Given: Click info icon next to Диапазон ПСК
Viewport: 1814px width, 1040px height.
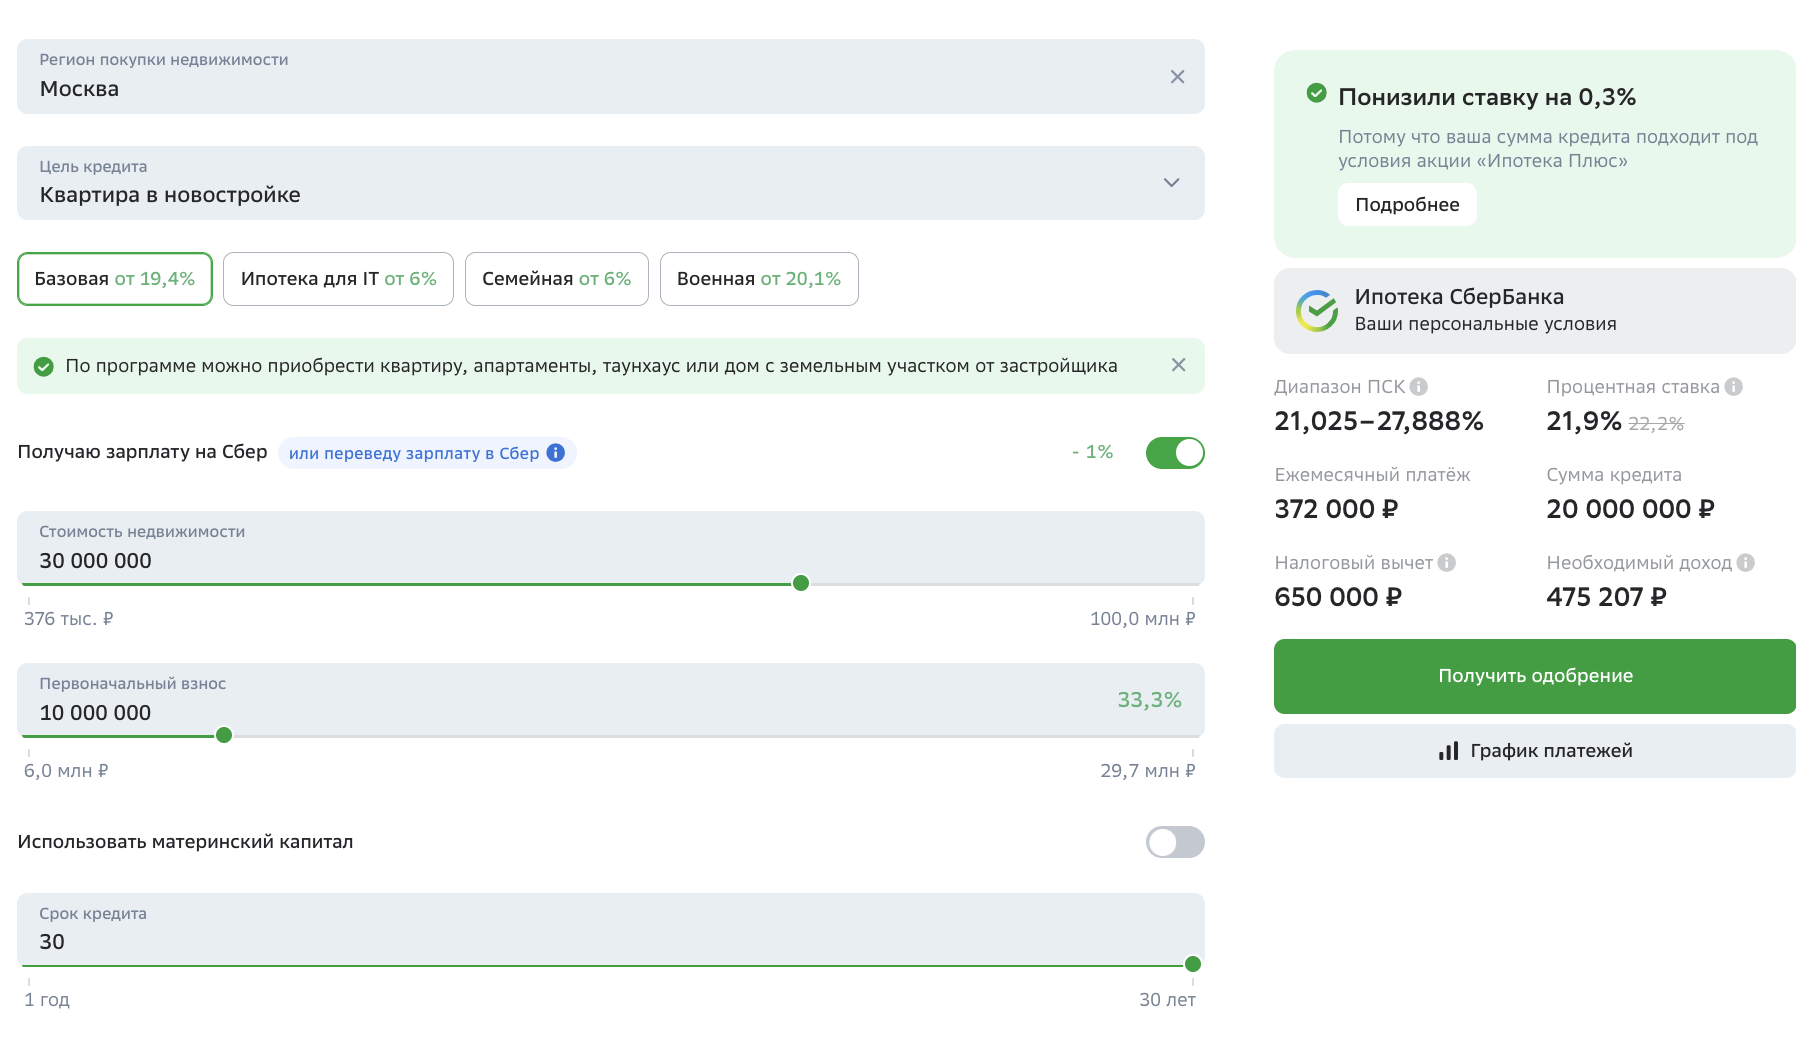Looking at the screenshot, I should 1418,387.
